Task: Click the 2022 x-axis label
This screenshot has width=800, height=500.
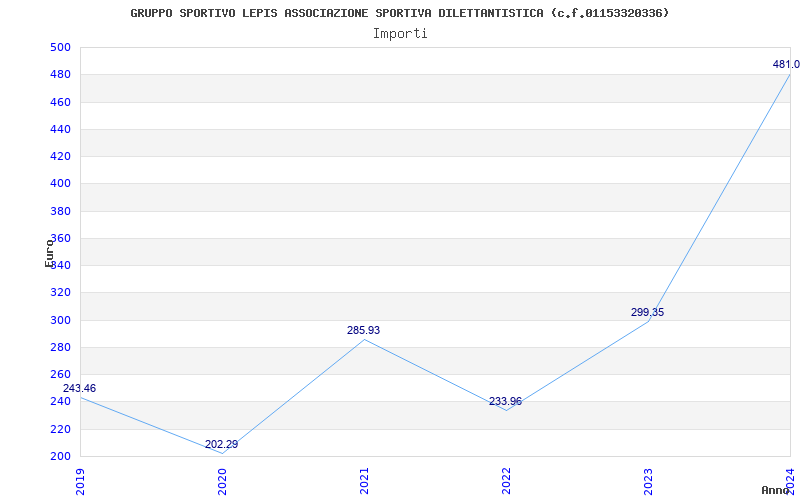Action: [x=506, y=481]
